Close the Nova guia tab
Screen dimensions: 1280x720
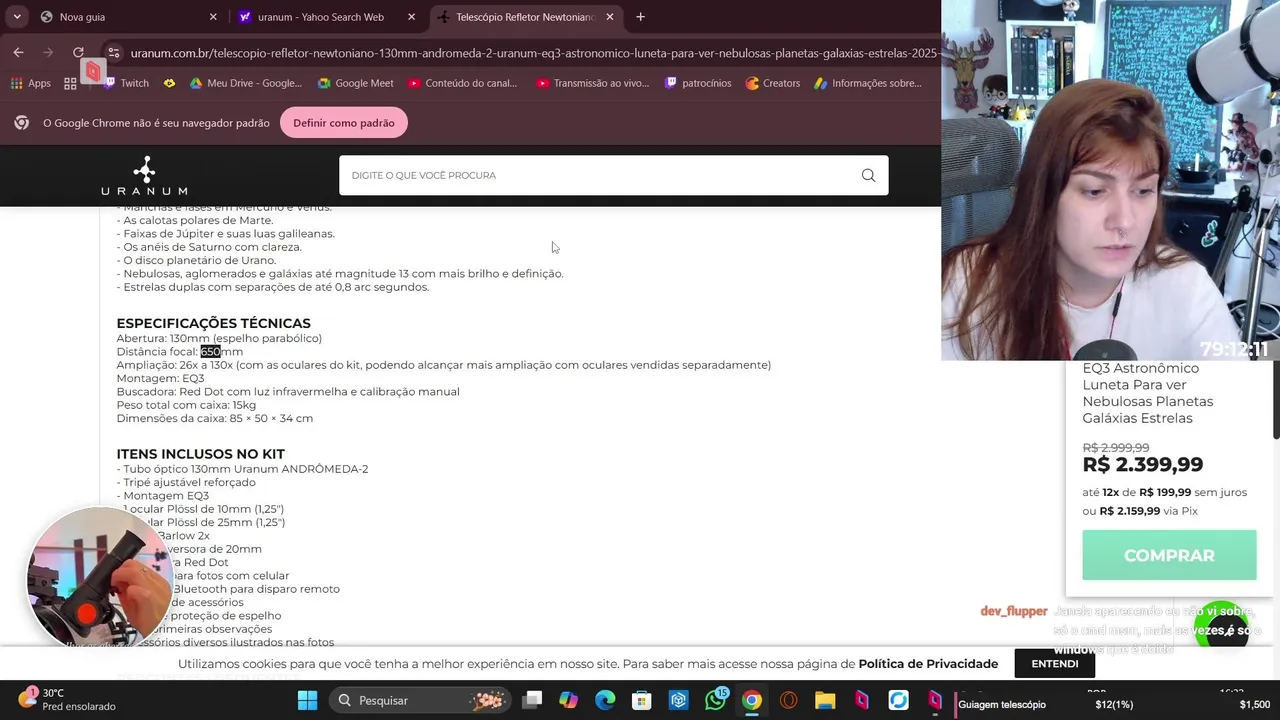(x=213, y=17)
